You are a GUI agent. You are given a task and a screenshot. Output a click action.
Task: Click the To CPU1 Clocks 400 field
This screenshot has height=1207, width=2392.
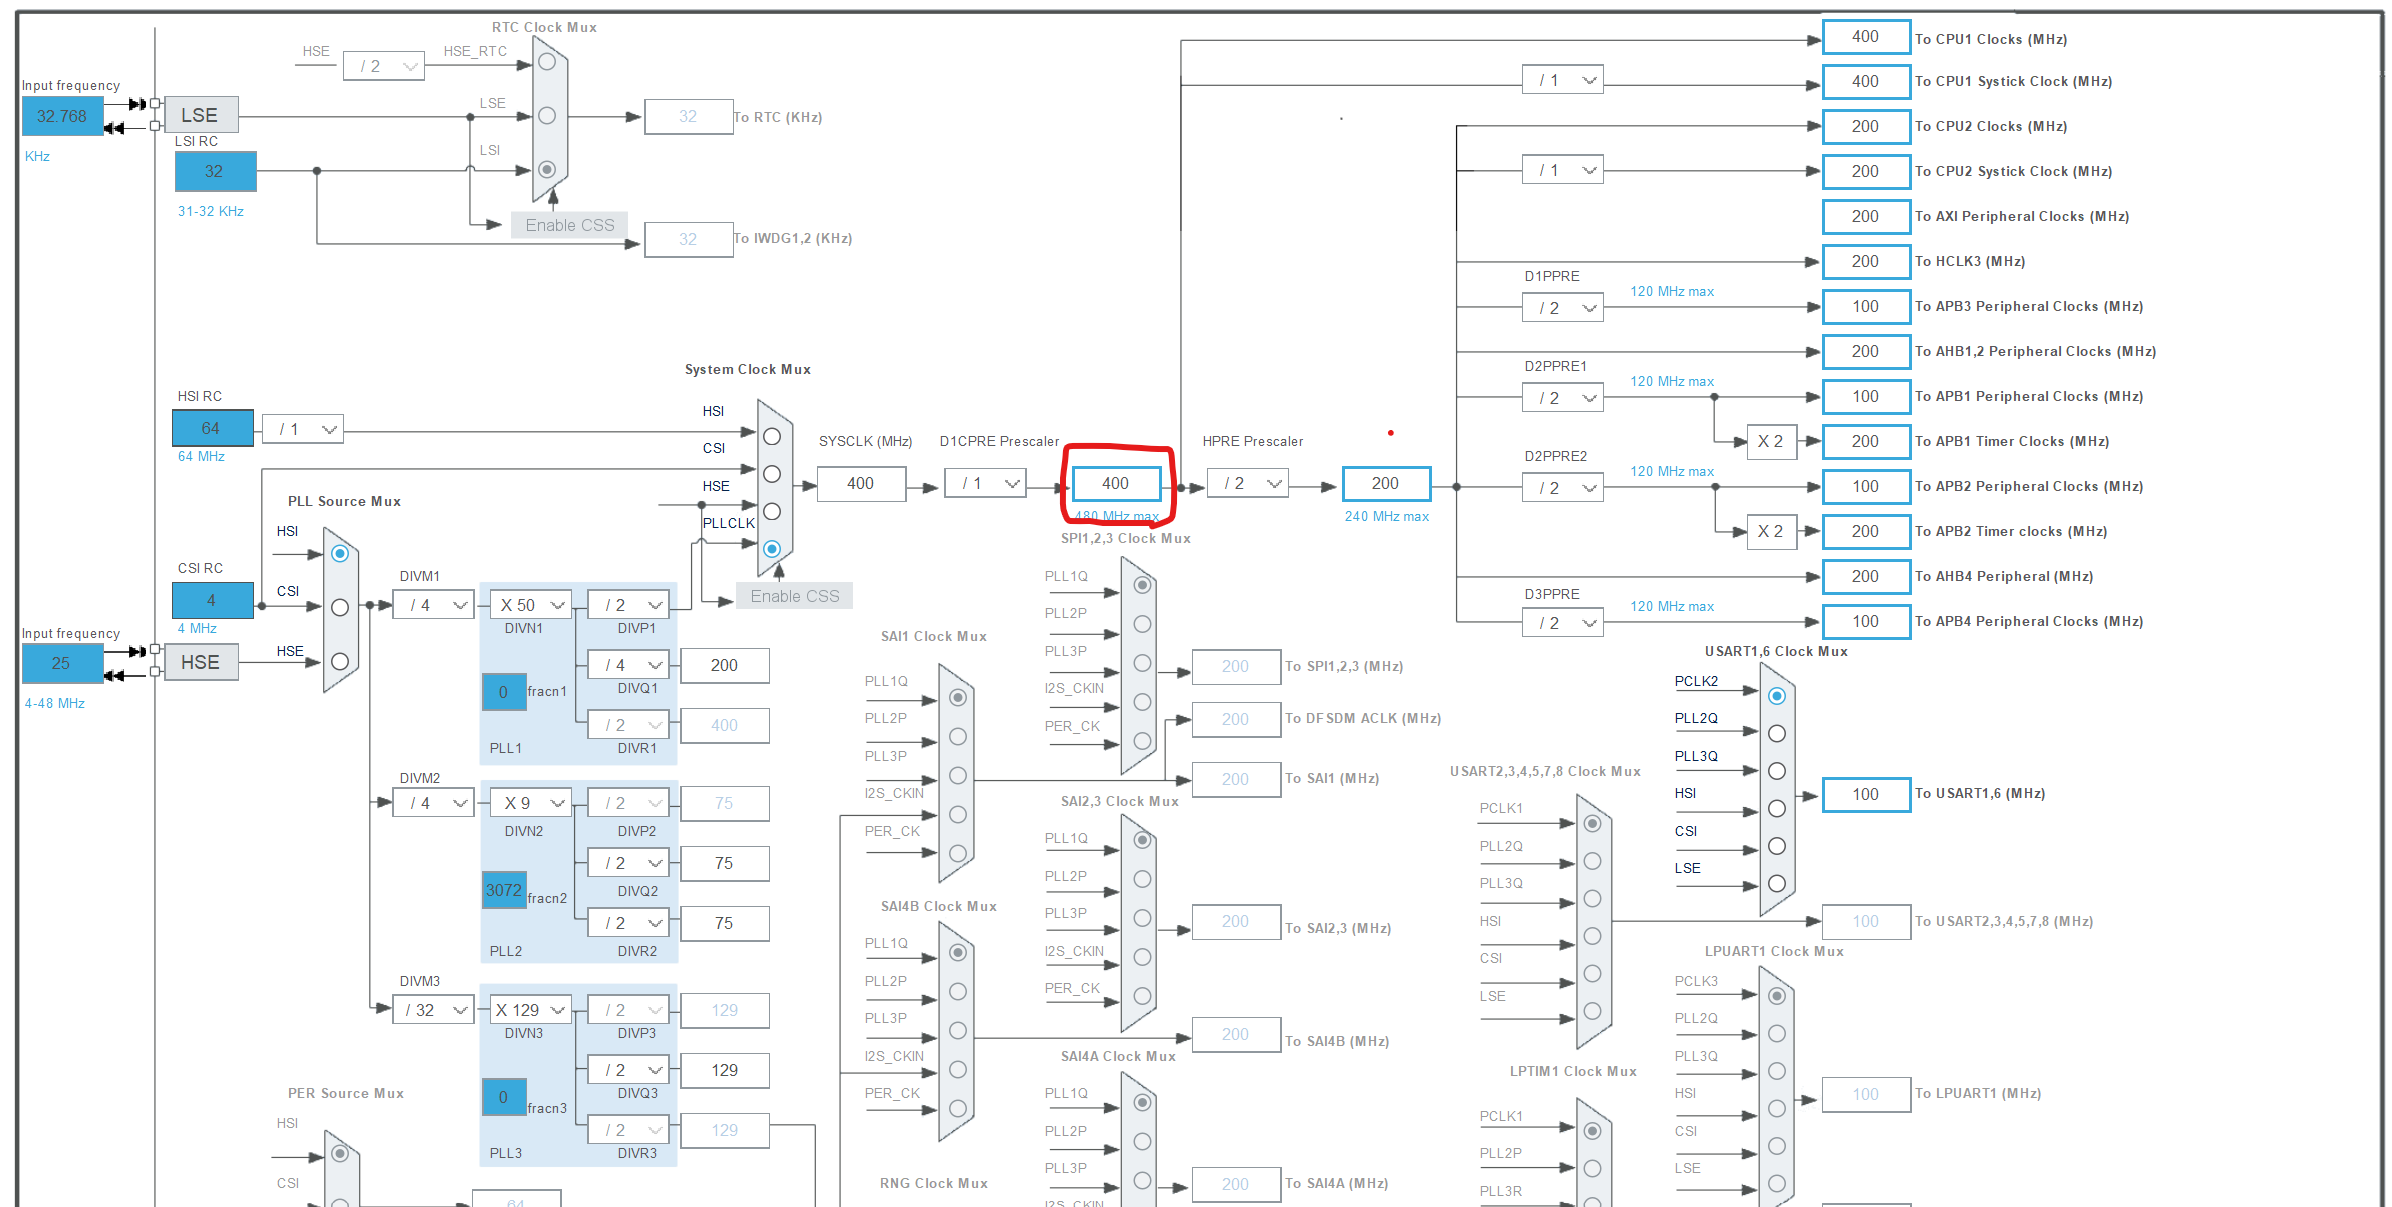point(1865,37)
